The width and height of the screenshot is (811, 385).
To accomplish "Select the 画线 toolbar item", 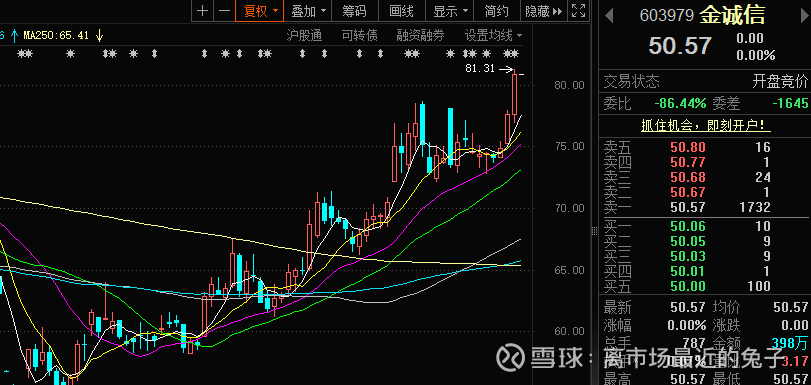I will point(402,11).
